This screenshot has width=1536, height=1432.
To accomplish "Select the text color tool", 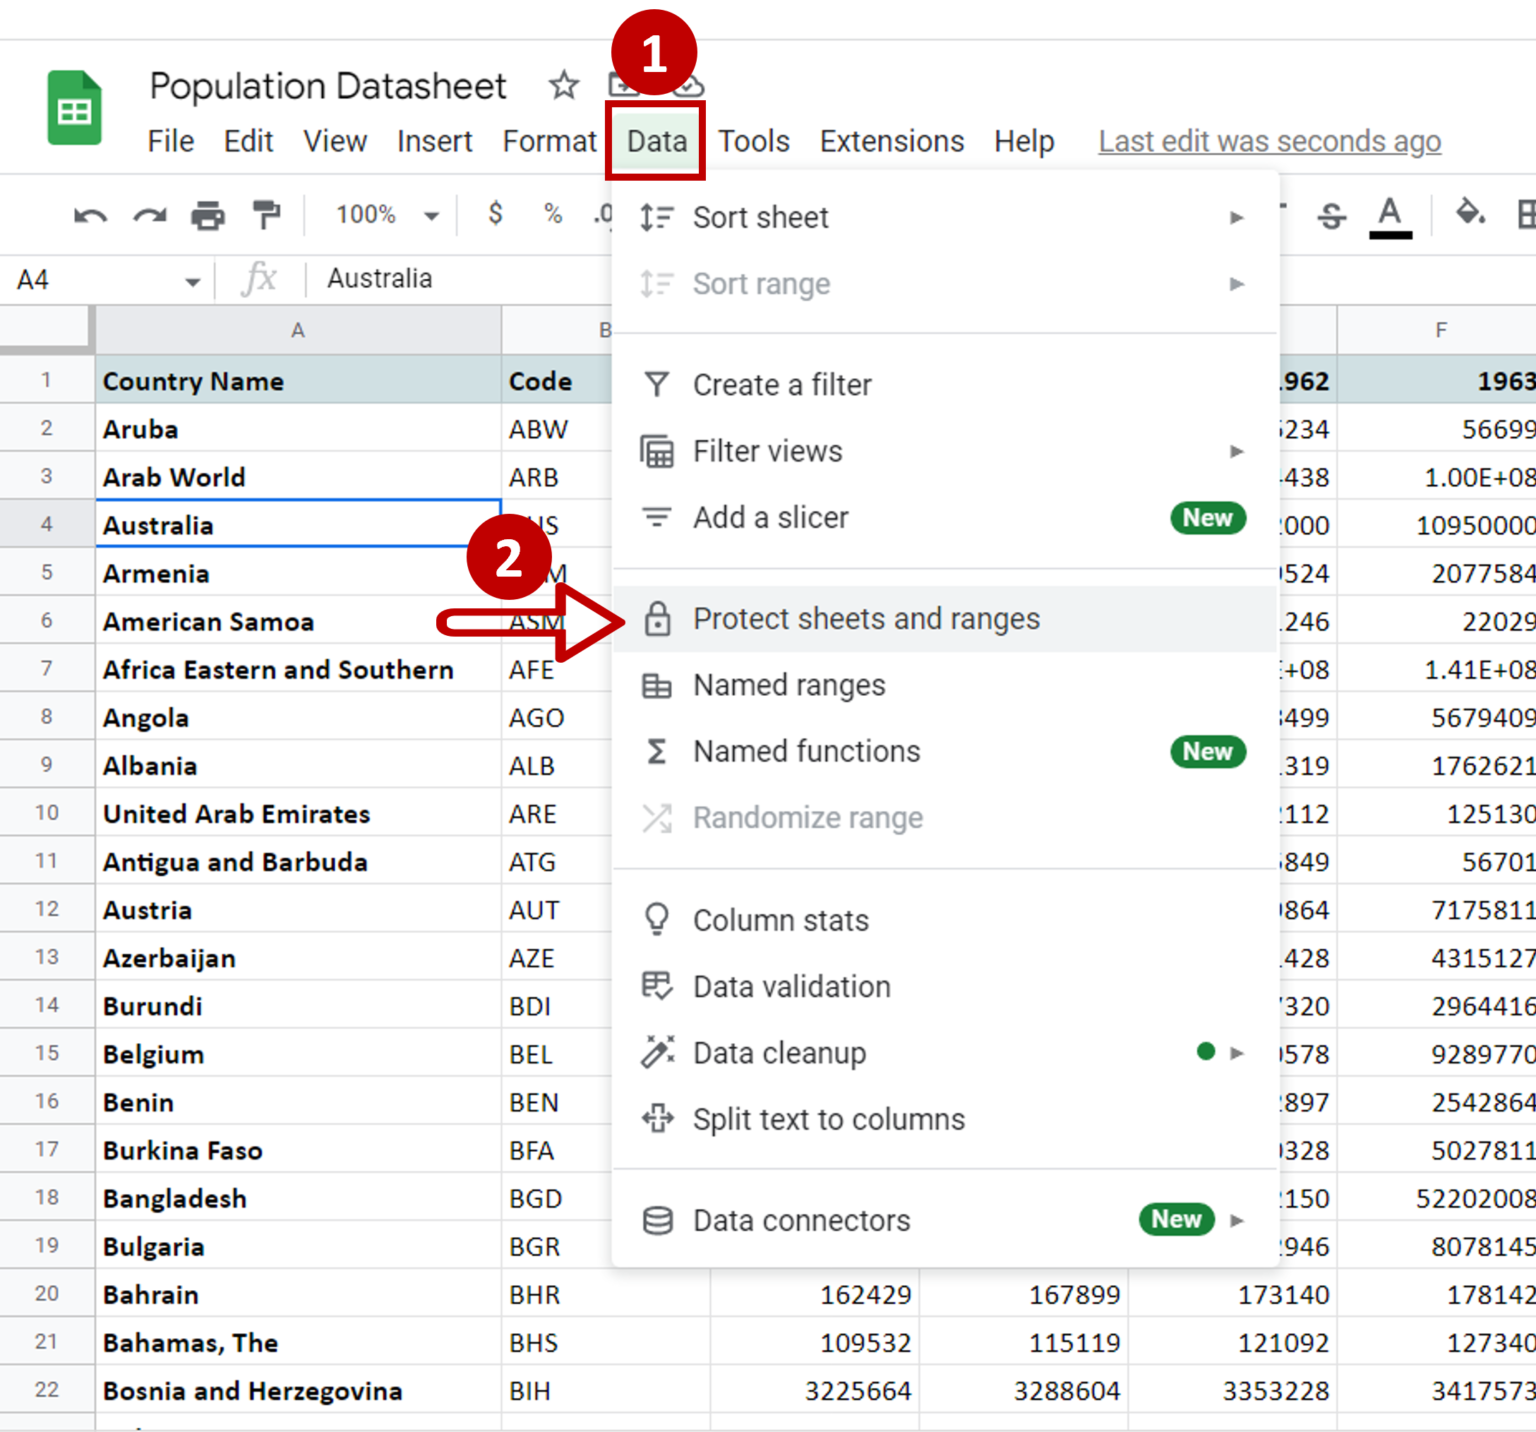I will [1389, 214].
